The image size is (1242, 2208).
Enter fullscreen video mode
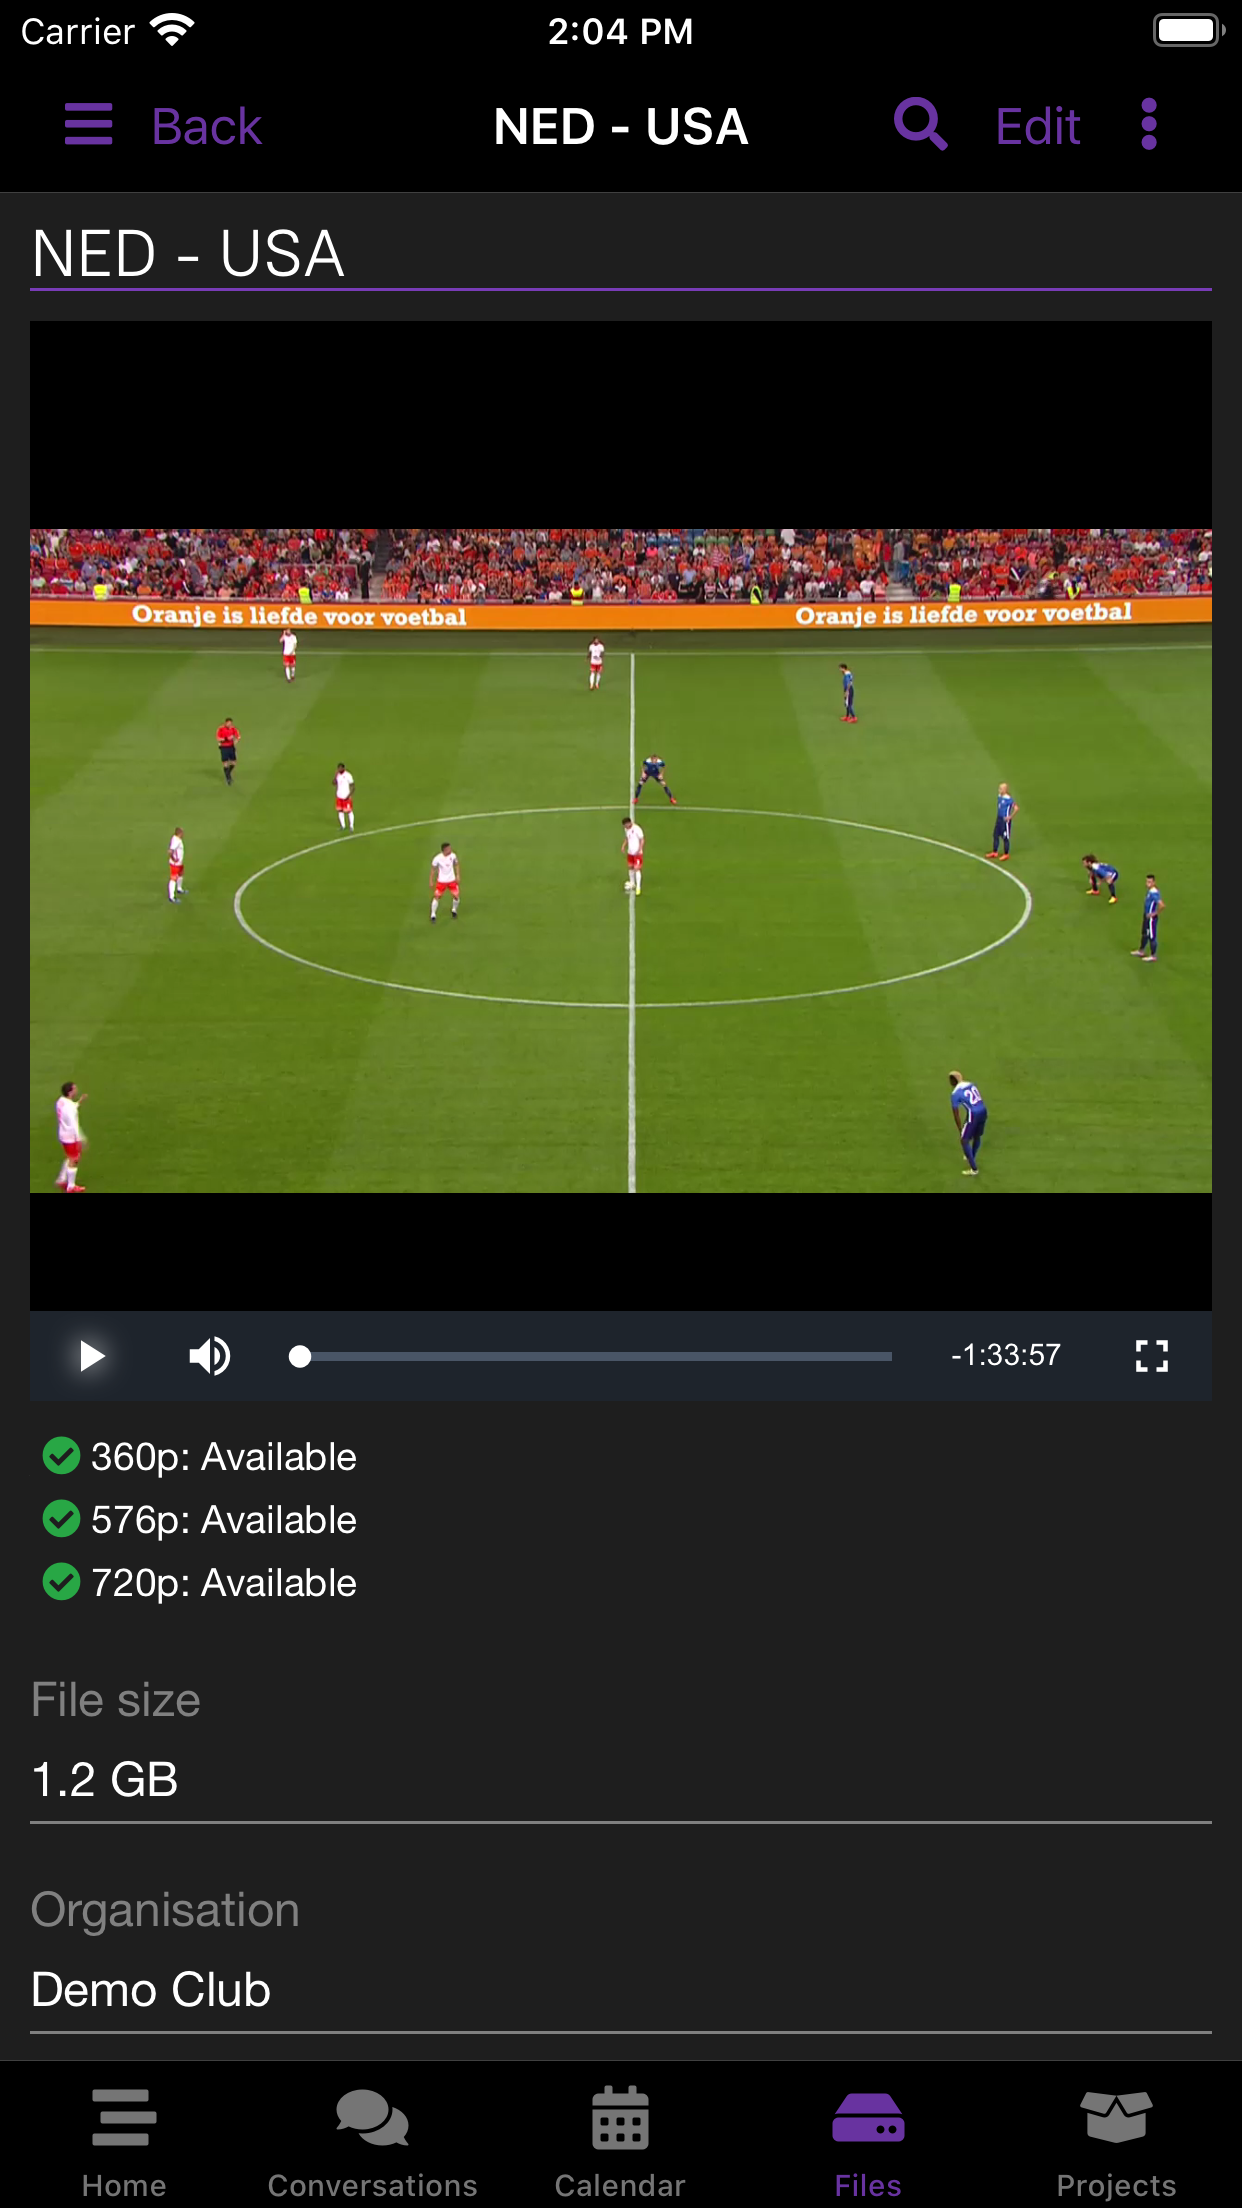[x=1152, y=1356]
